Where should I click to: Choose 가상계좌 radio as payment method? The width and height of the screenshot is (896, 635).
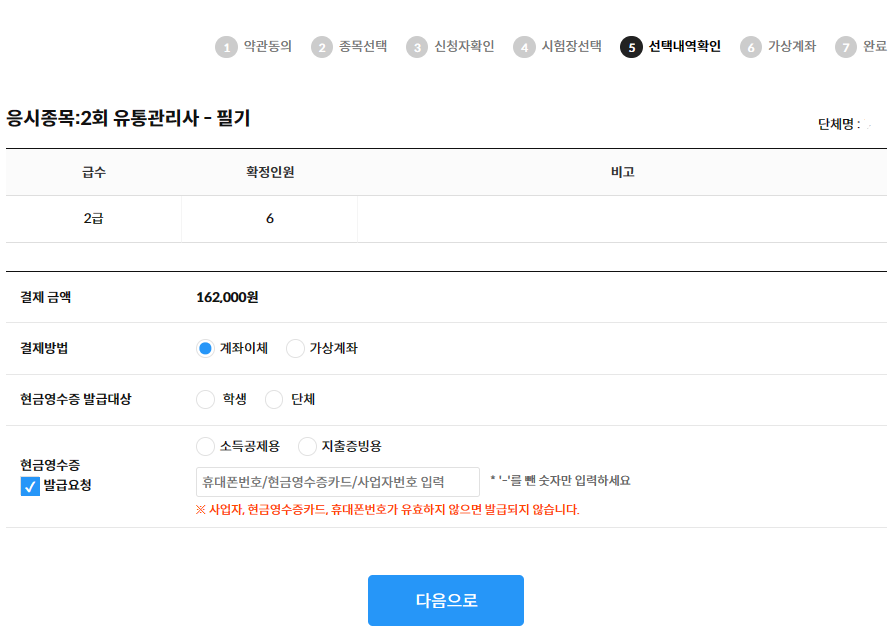pos(296,349)
